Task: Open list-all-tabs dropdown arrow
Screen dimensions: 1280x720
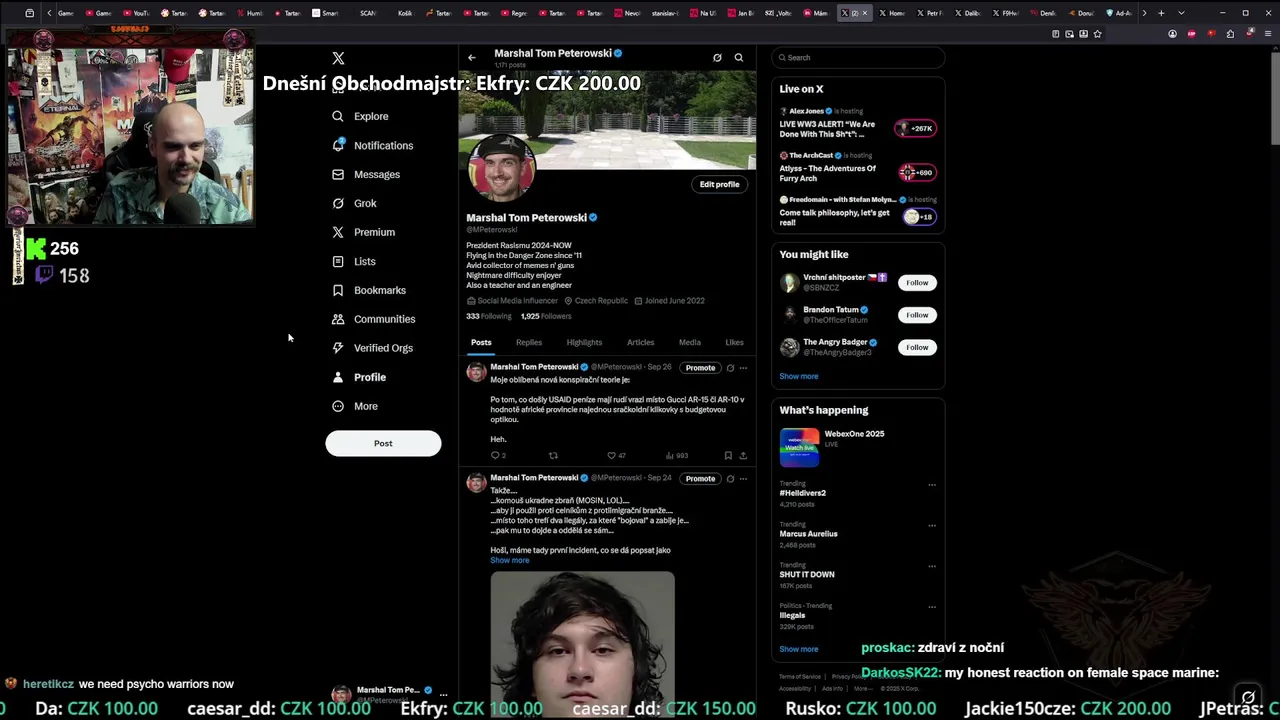Action: pyautogui.click(x=1181, y=13)
